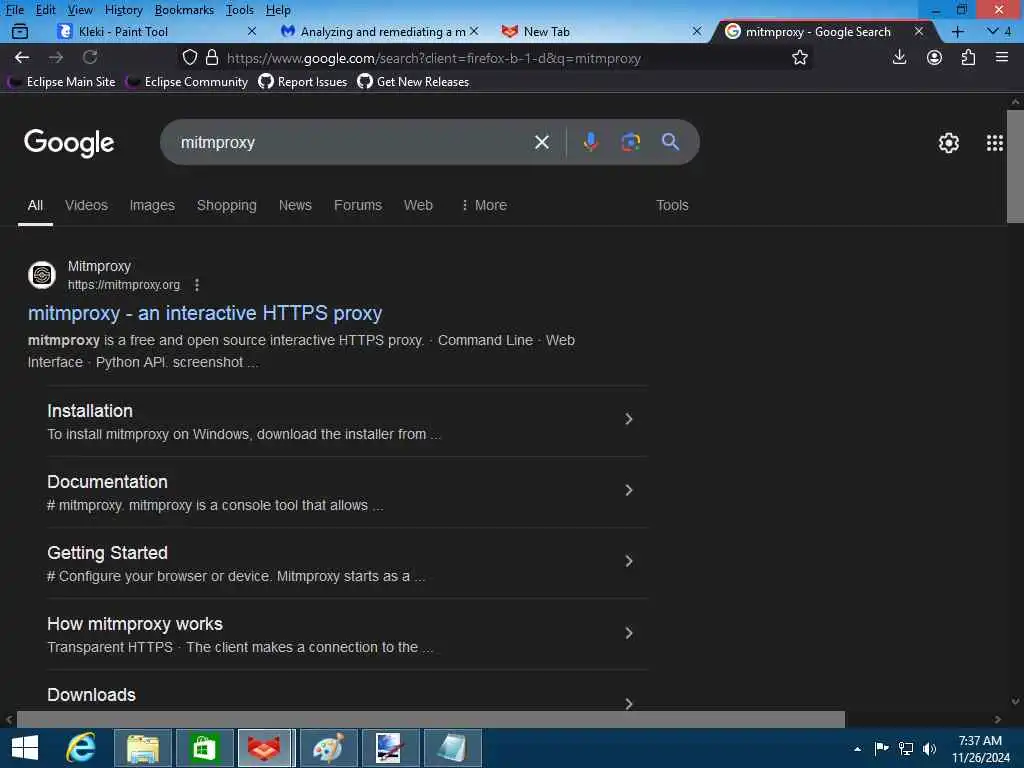Viewport: 1024px width, 768px height.
Task: Select the Forums search tab
Action: [x=358, y=205]
